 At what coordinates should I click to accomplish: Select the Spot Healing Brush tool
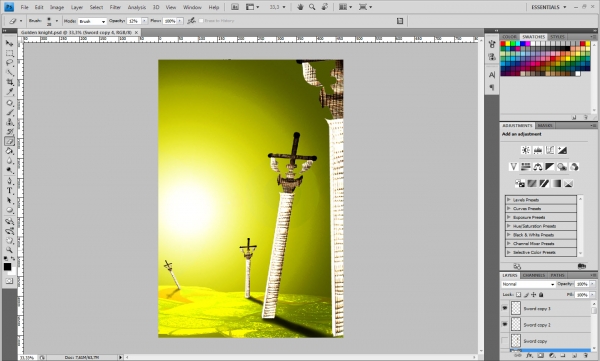point(10,103)
